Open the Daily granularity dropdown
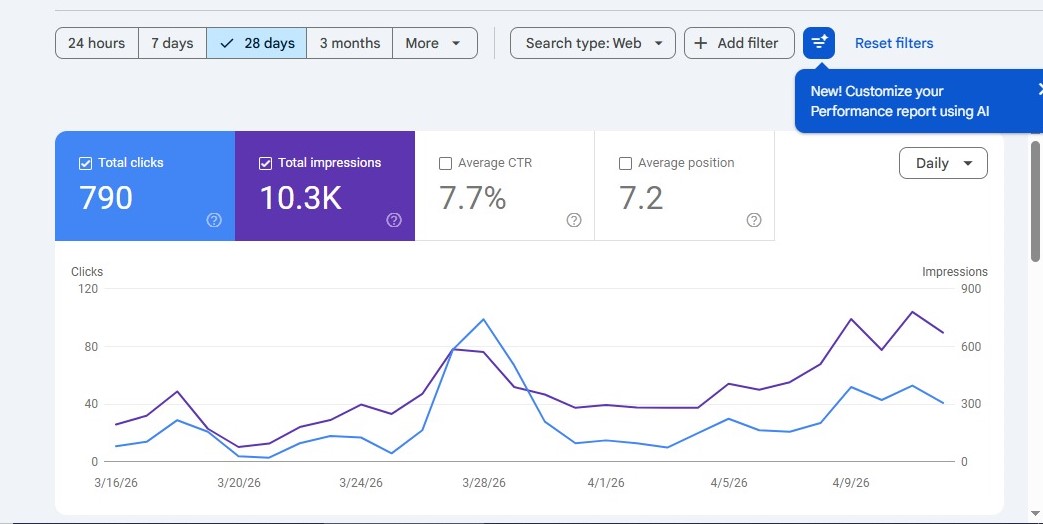 (943, 163)
